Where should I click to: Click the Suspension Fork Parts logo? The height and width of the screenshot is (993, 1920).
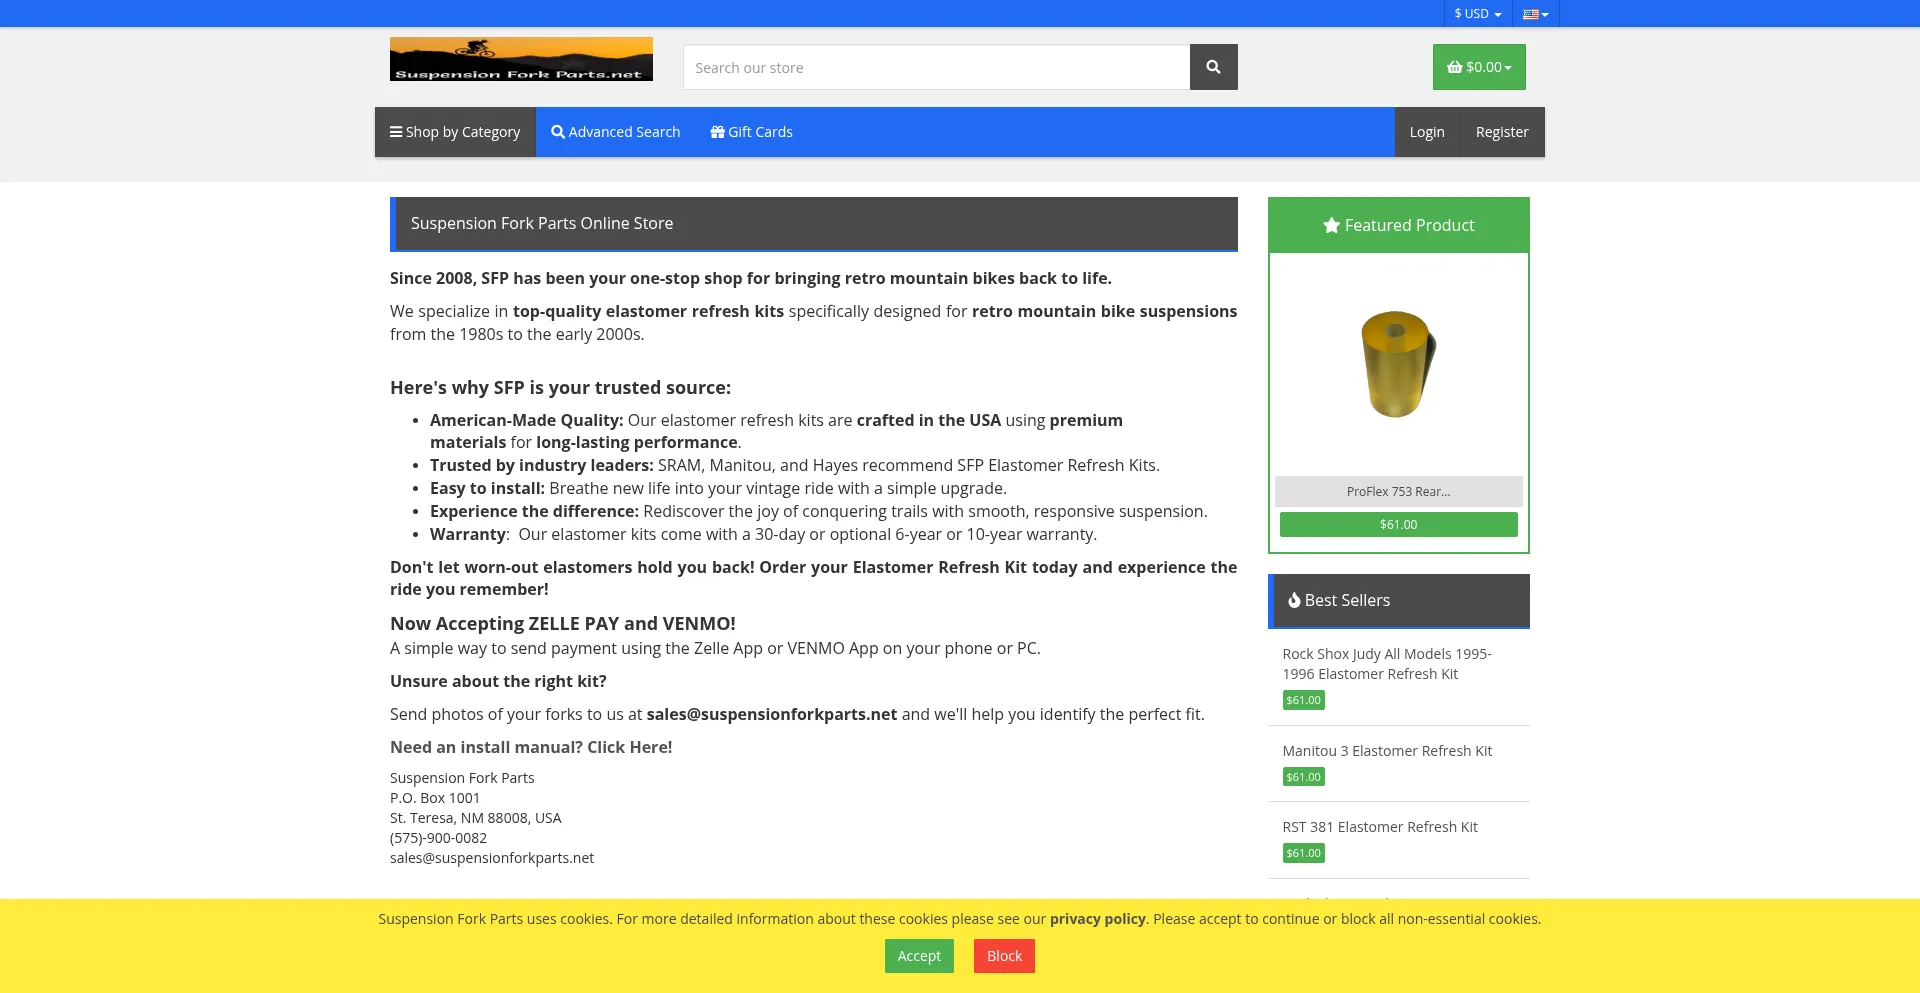(x=521, y=59)
